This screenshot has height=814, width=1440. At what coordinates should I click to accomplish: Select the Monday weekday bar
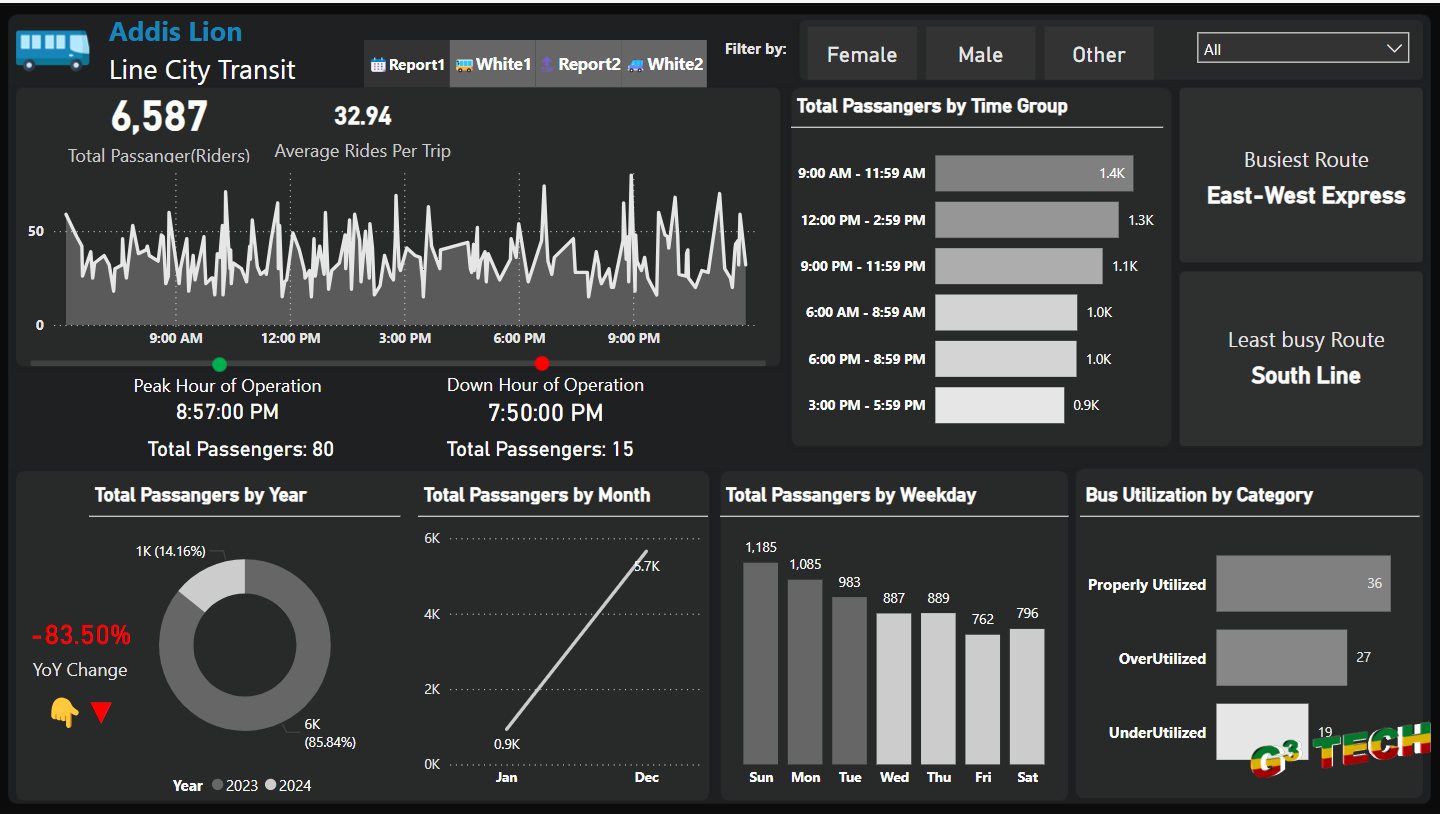tap(805, 671)
